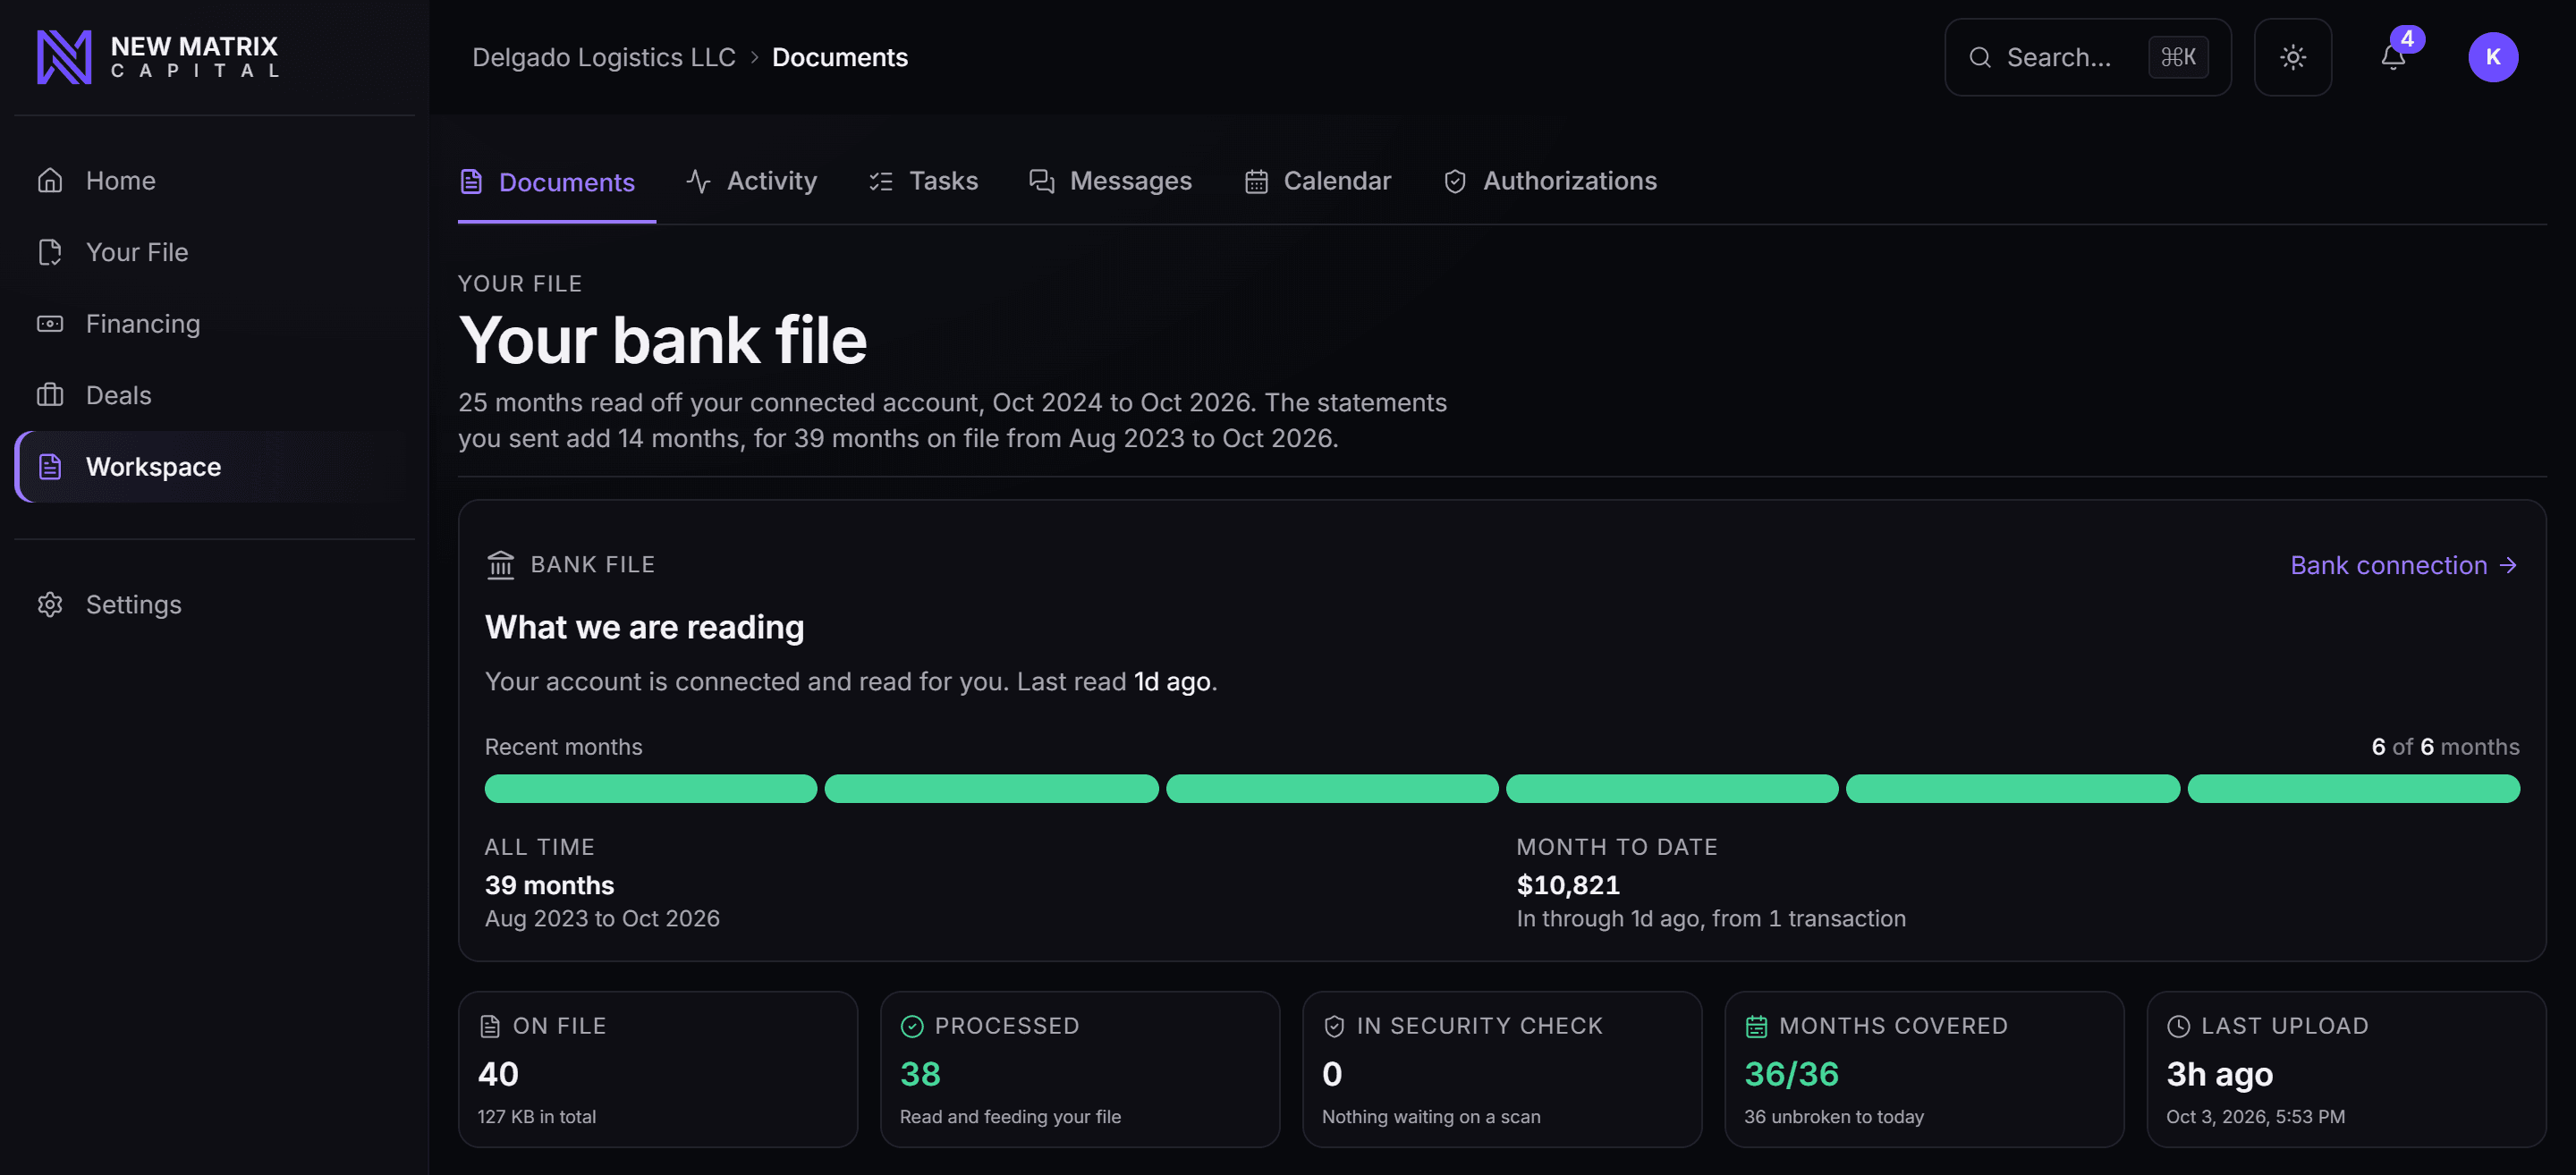This screenshot has height=1175, width=2576.
Task: Follow the Bank connection link
Action: click(x=2403, y=566)
